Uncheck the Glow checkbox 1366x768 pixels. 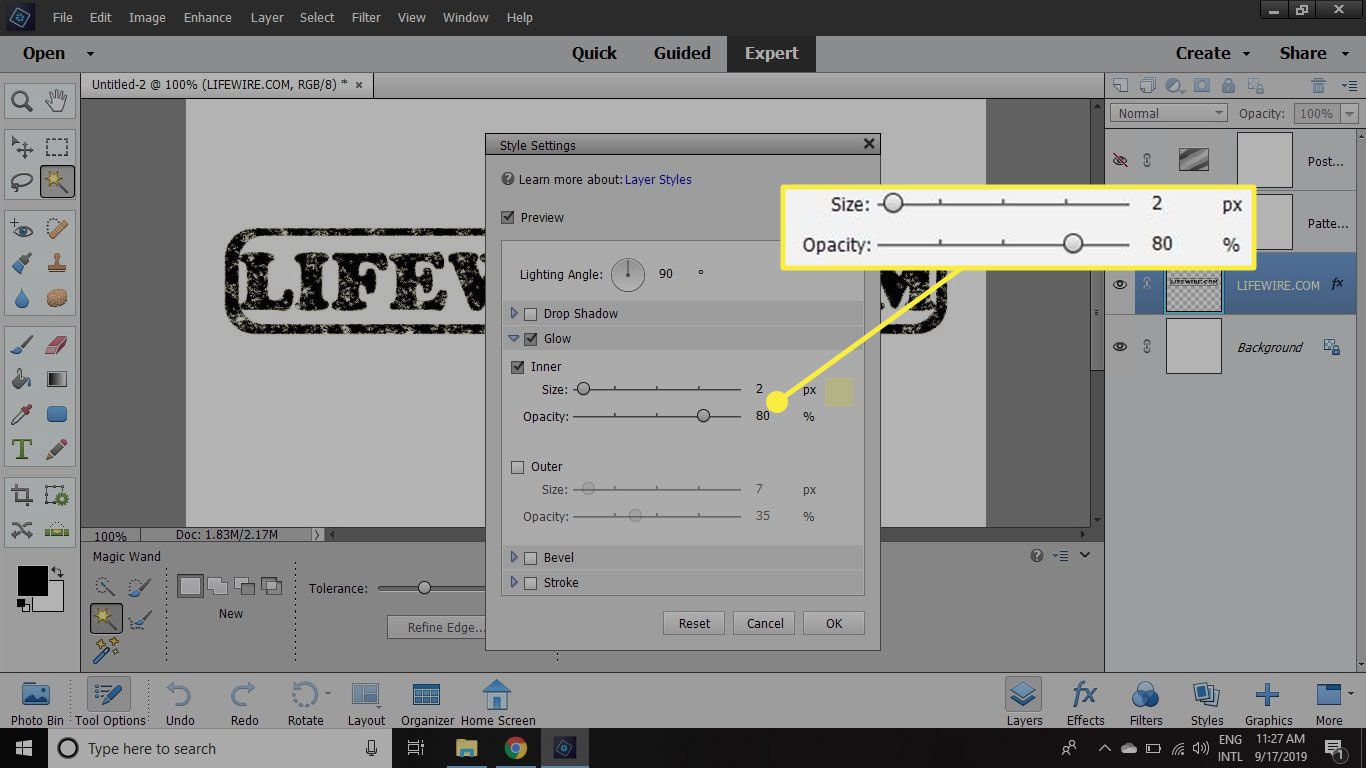pos(531,339)
